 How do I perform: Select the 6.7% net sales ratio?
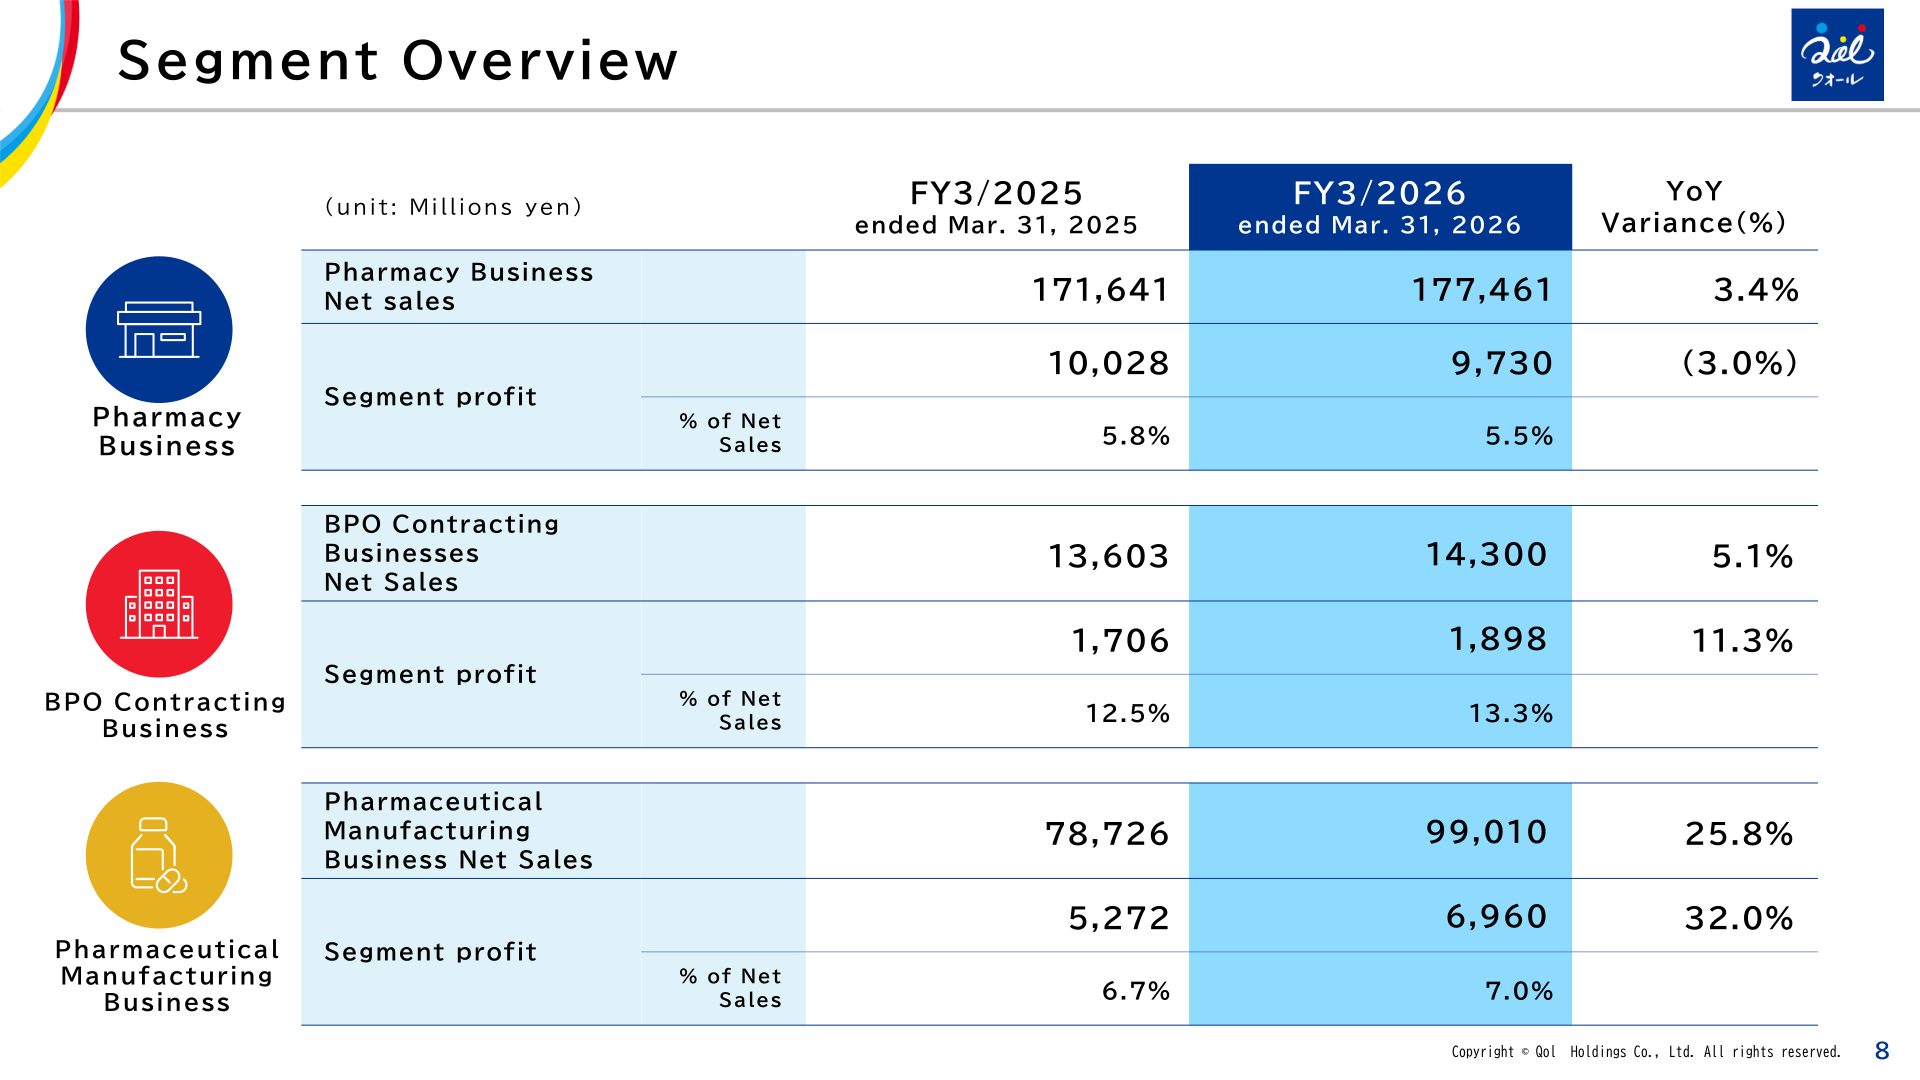[x=1136, y=991]
